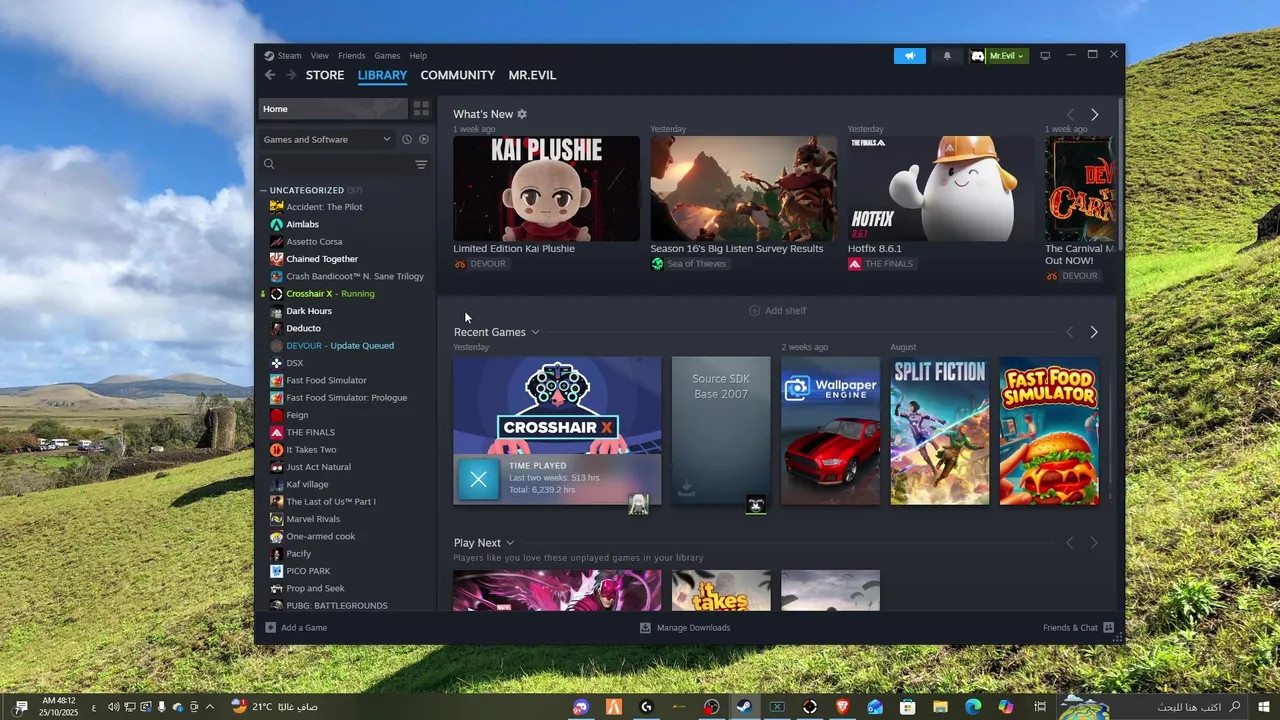
Task: Show next What's New items arrow
Action: pos(1094,115)
